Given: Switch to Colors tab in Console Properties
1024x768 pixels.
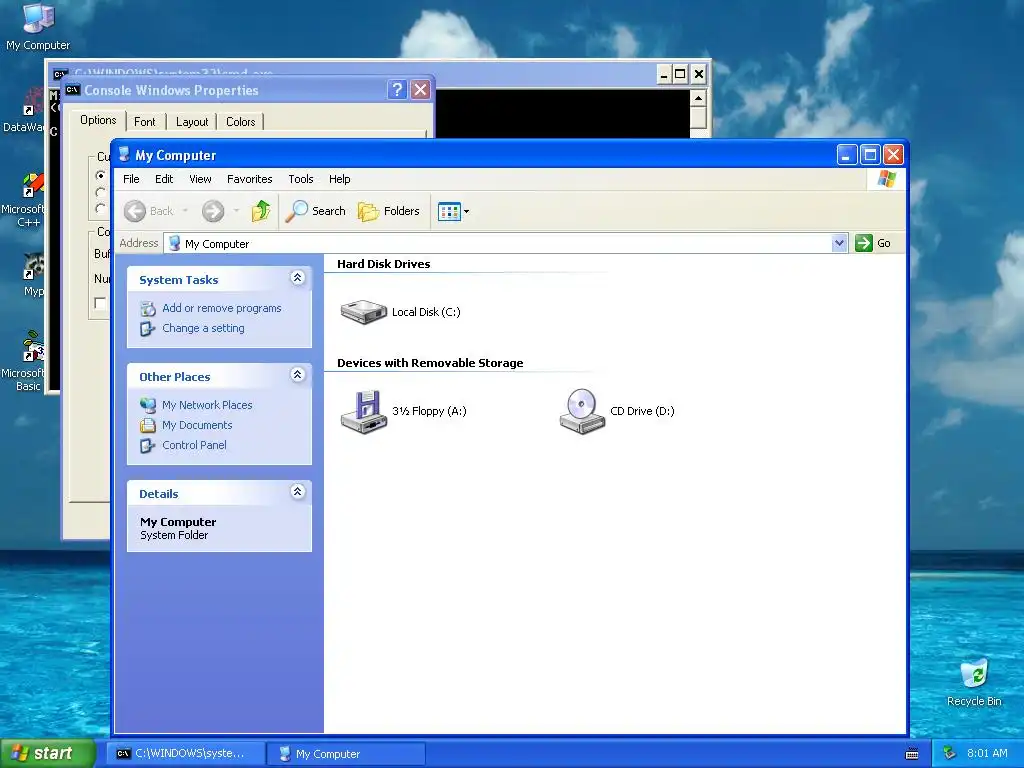Looking at the screenshot, I should (240, 122).
